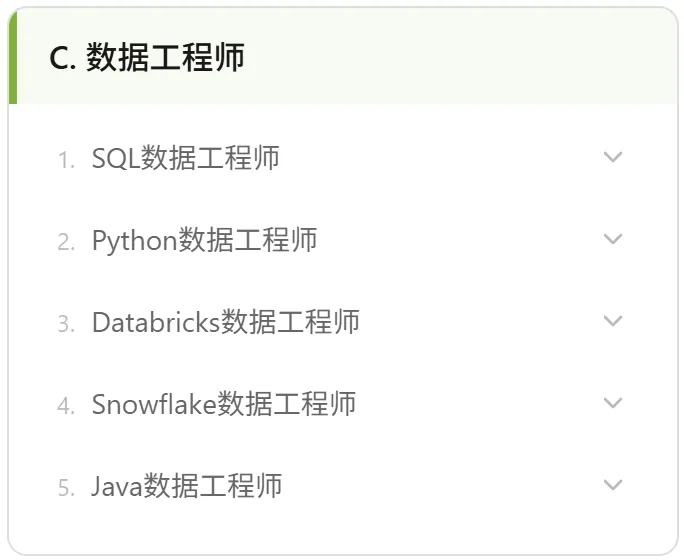Click list number 5 beside Java
The width and height of the screenshot is (684, 560).
66,488
